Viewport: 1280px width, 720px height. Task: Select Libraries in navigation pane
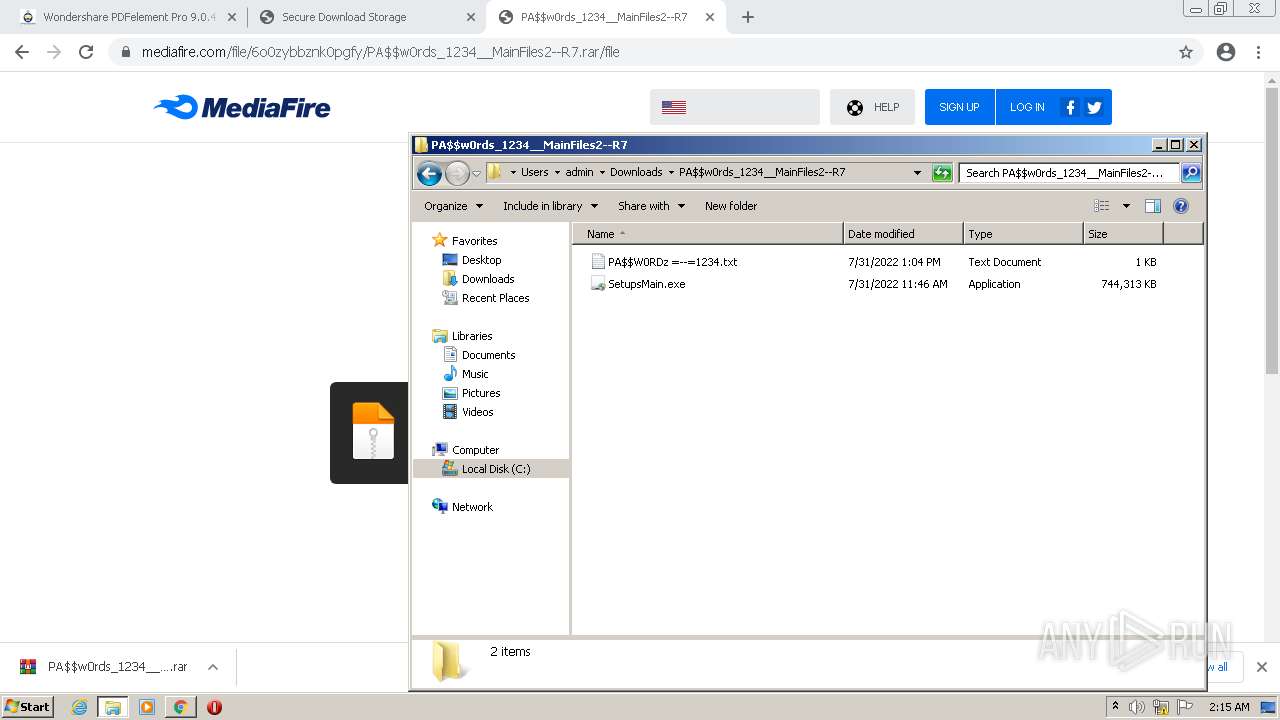pyautogui.click(x=463, y=336)
